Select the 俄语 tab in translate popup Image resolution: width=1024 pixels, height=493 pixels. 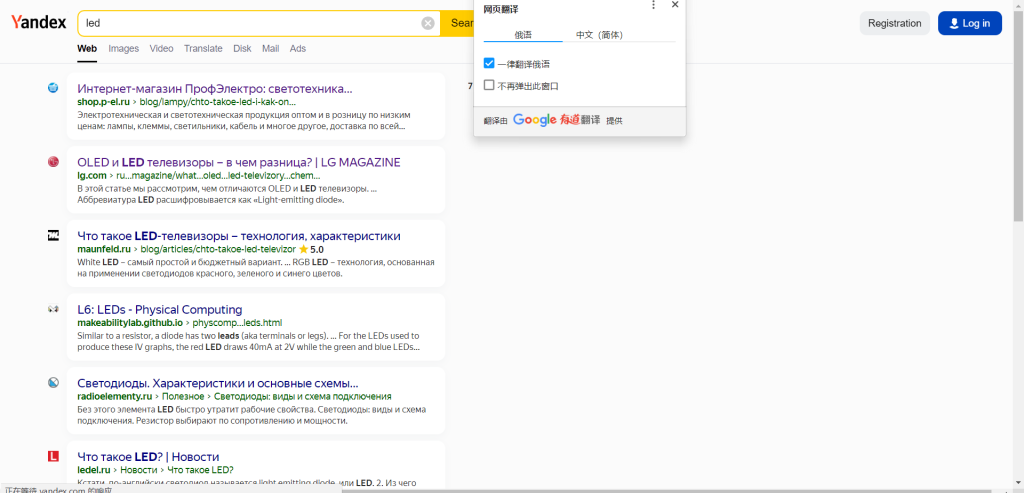(523, 35)
